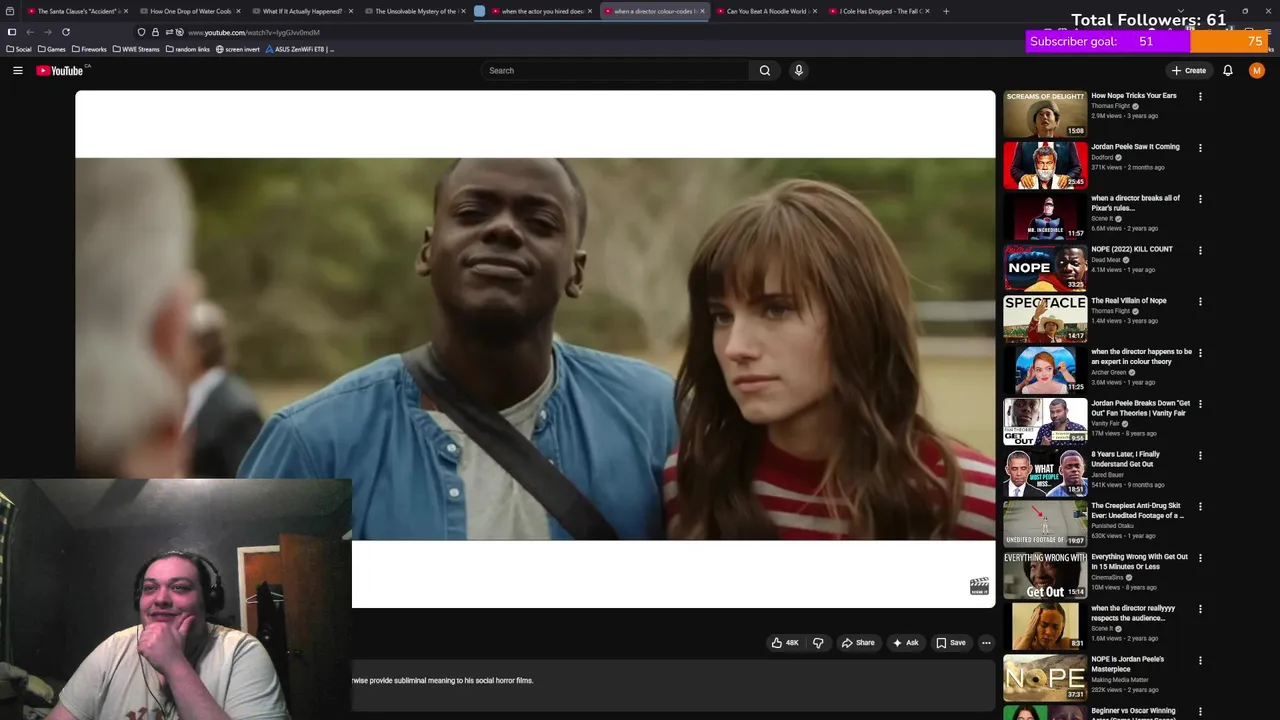Viewport: 1280px width, 720px height.
Task: Click the 'Archer Green' channel name
Action: point(1109,372)
